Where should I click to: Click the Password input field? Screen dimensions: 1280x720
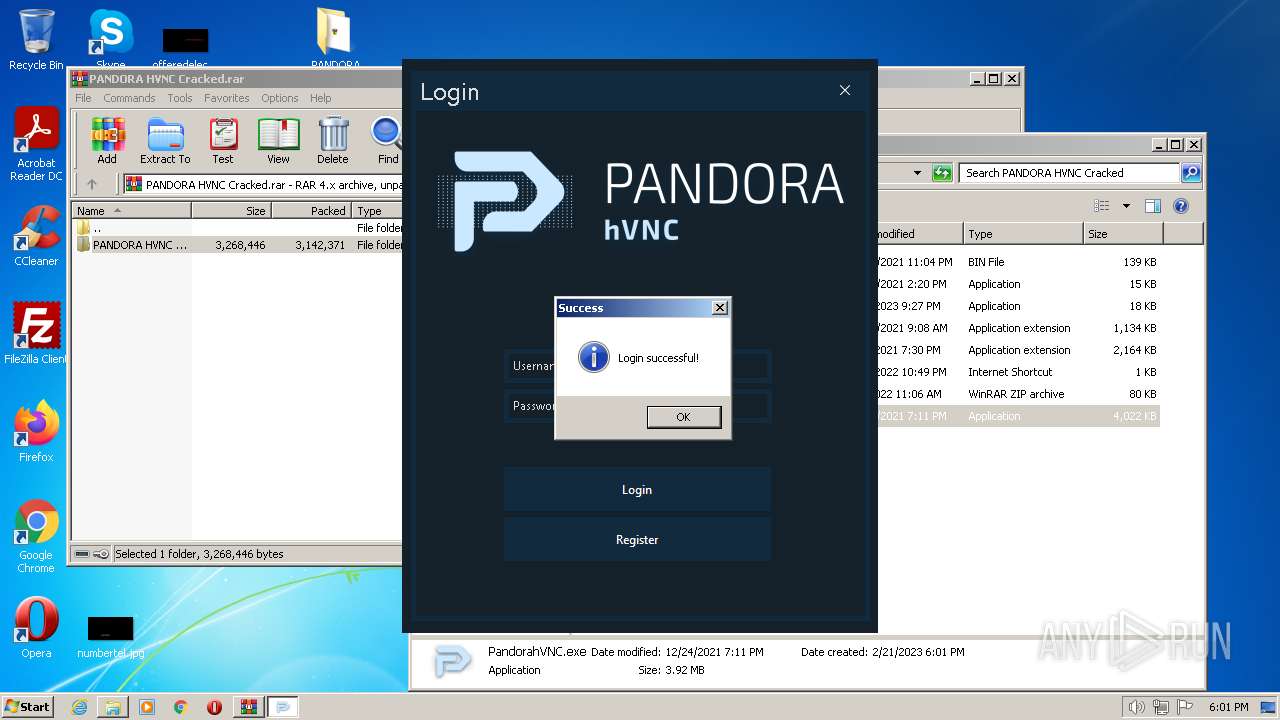(x=637, y=406)
